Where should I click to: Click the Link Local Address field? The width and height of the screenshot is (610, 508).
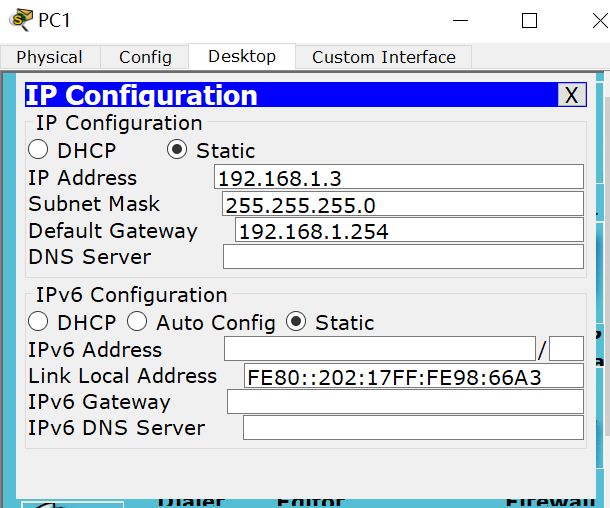coord(414,375)
